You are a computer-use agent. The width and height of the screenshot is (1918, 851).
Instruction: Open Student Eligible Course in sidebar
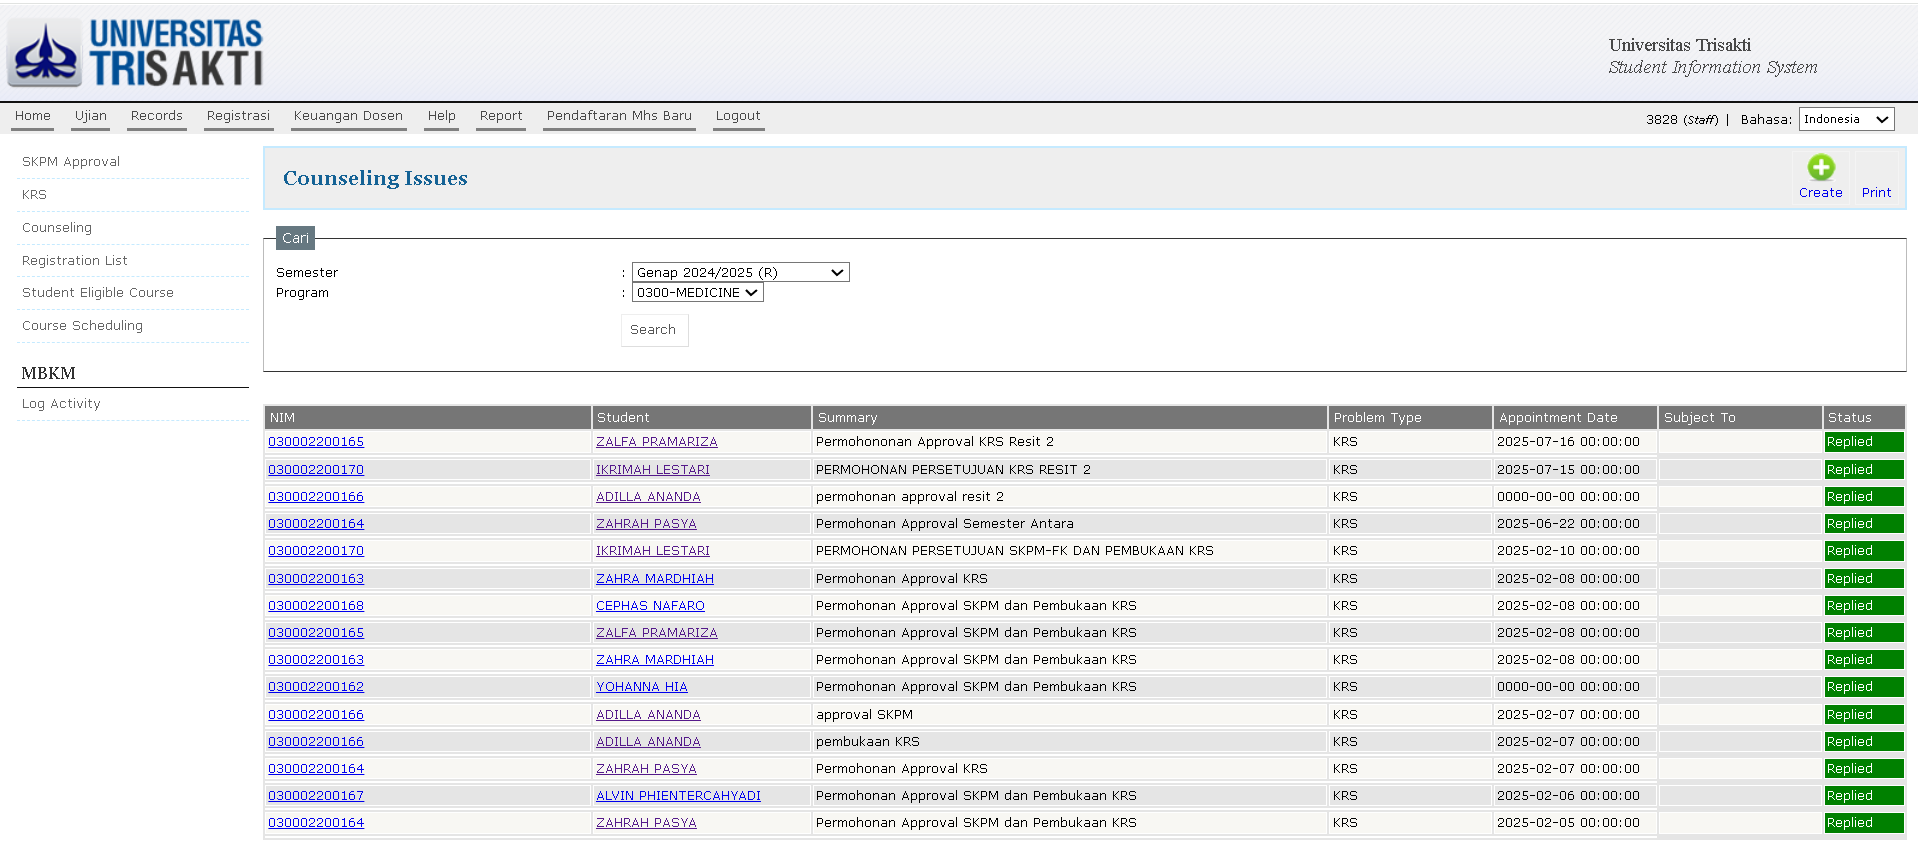pyautogui.click(x=98, y=293)
